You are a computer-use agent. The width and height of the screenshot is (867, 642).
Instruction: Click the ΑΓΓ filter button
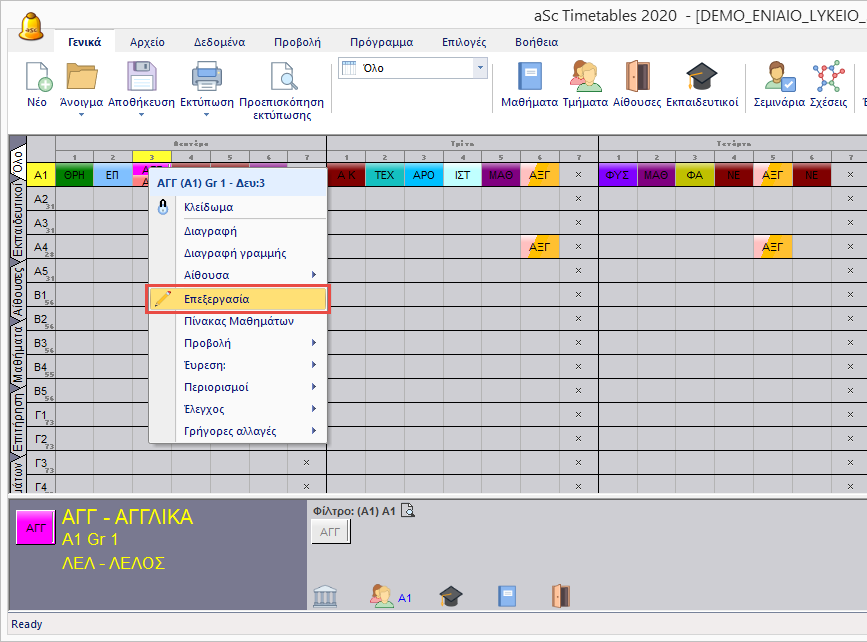click(x=331, y=533)
